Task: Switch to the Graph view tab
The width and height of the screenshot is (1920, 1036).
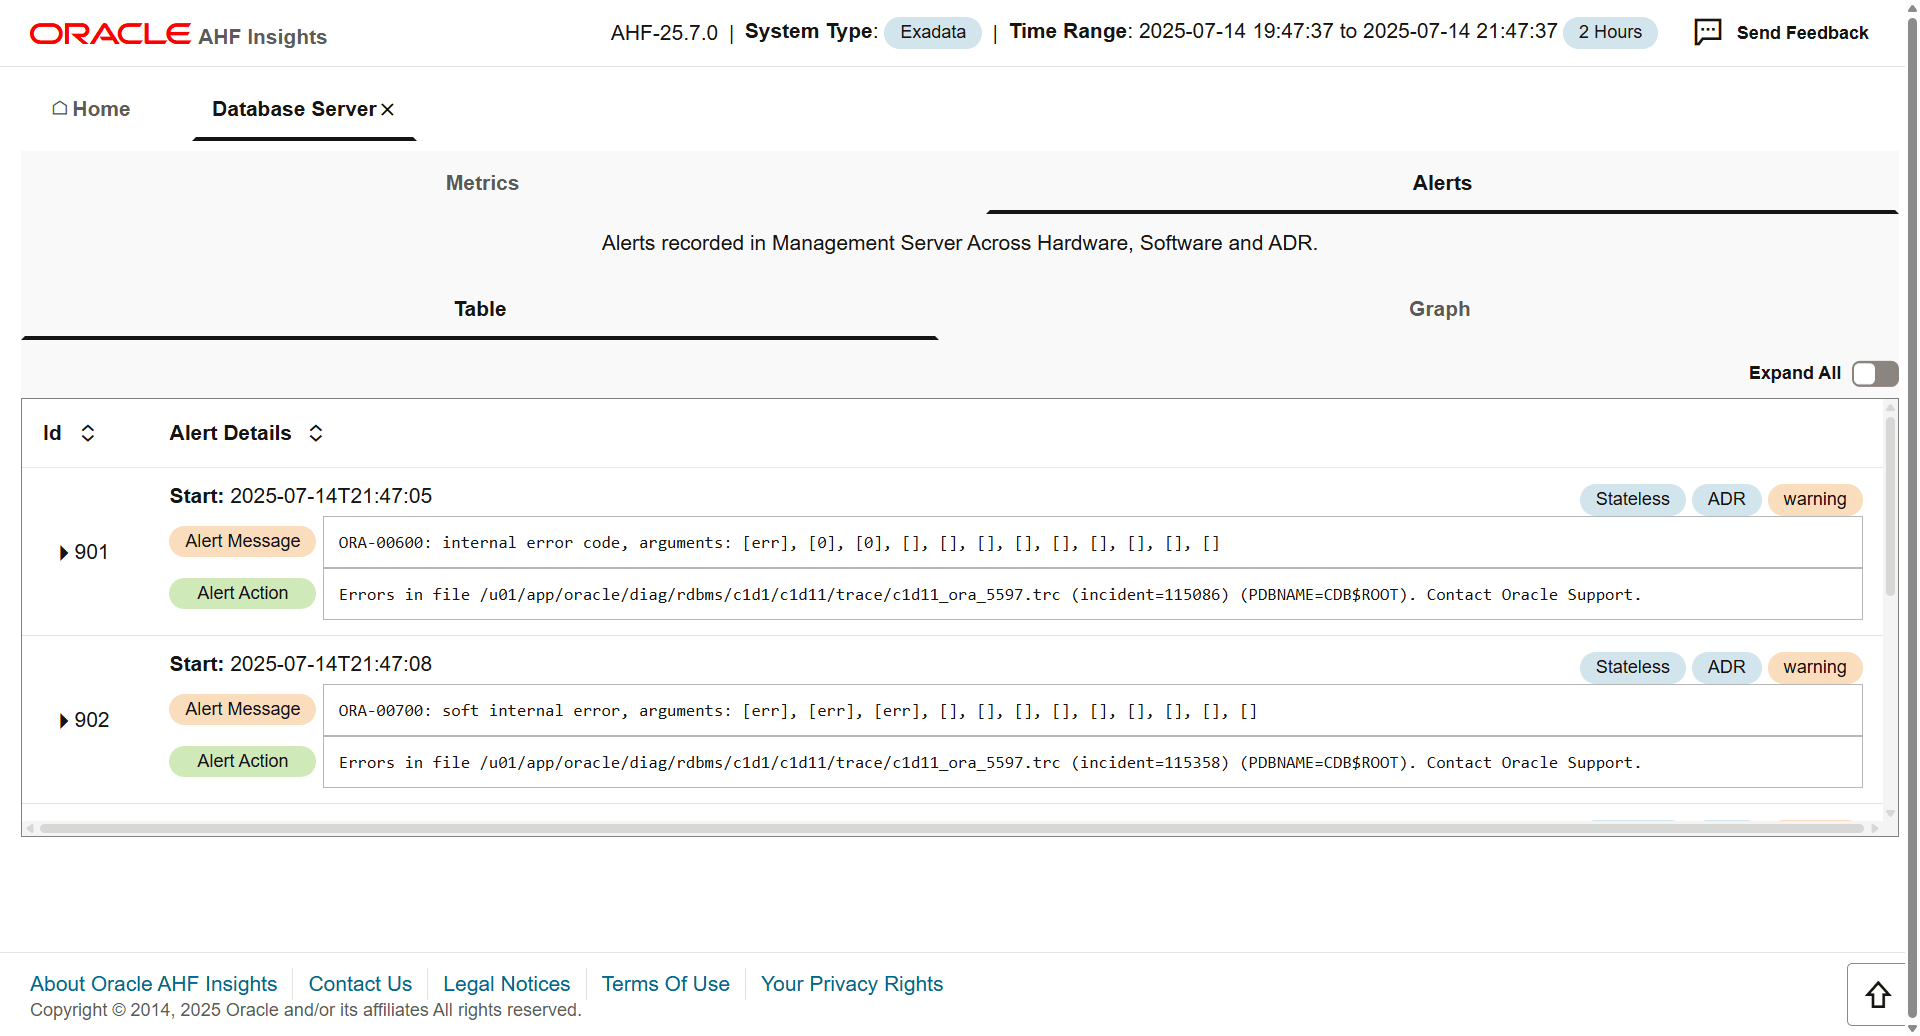Action: 1439,309
